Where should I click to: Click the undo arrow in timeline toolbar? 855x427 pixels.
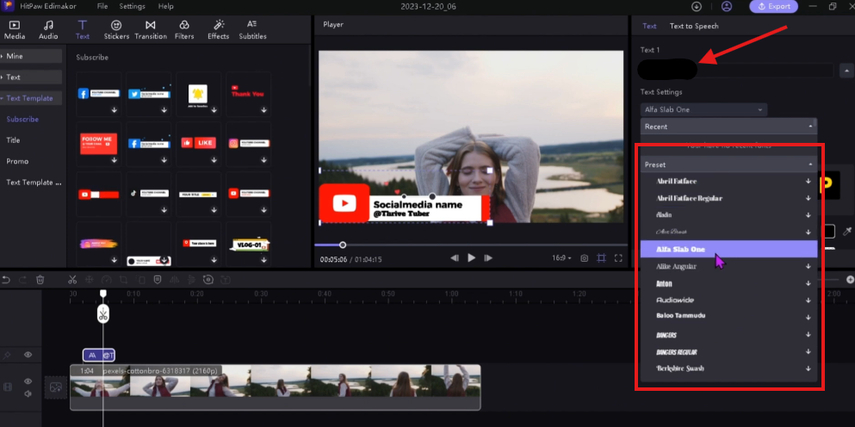(x=6, y=280)
